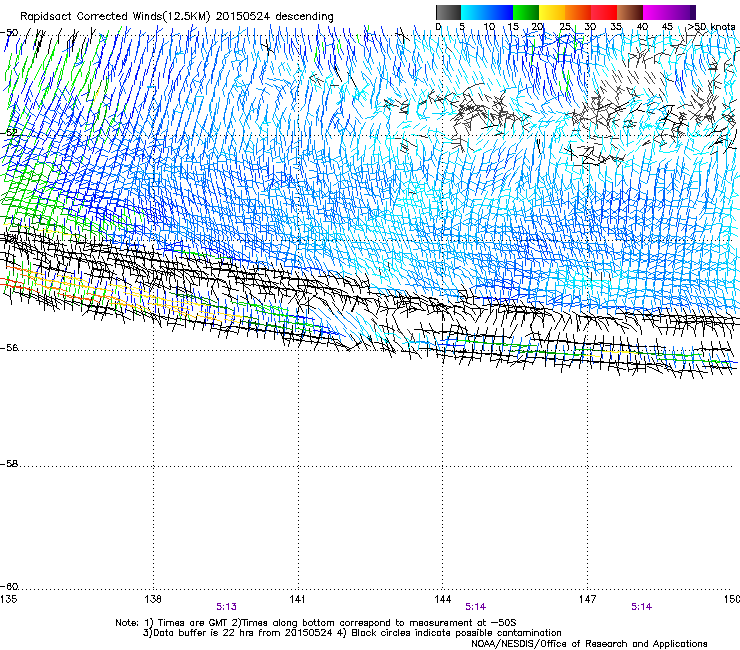
Task: Click the '141' longitude label
Action: click(x=297, y=599)
